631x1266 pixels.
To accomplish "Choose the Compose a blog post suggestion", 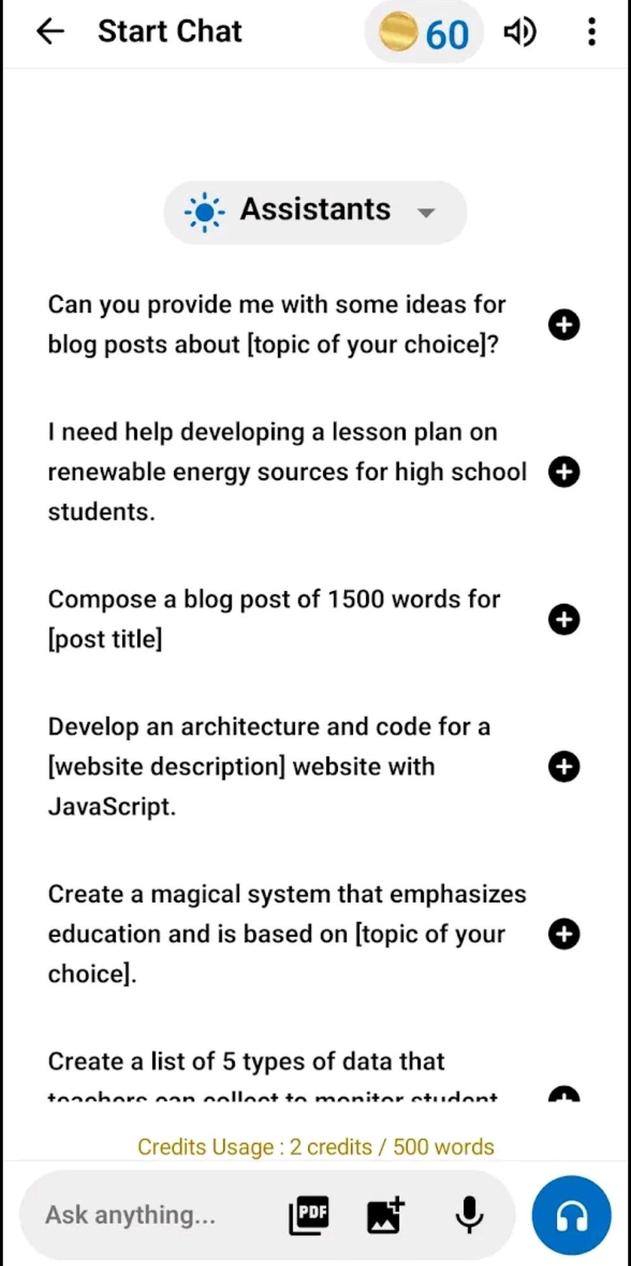I will pos(274,619).
